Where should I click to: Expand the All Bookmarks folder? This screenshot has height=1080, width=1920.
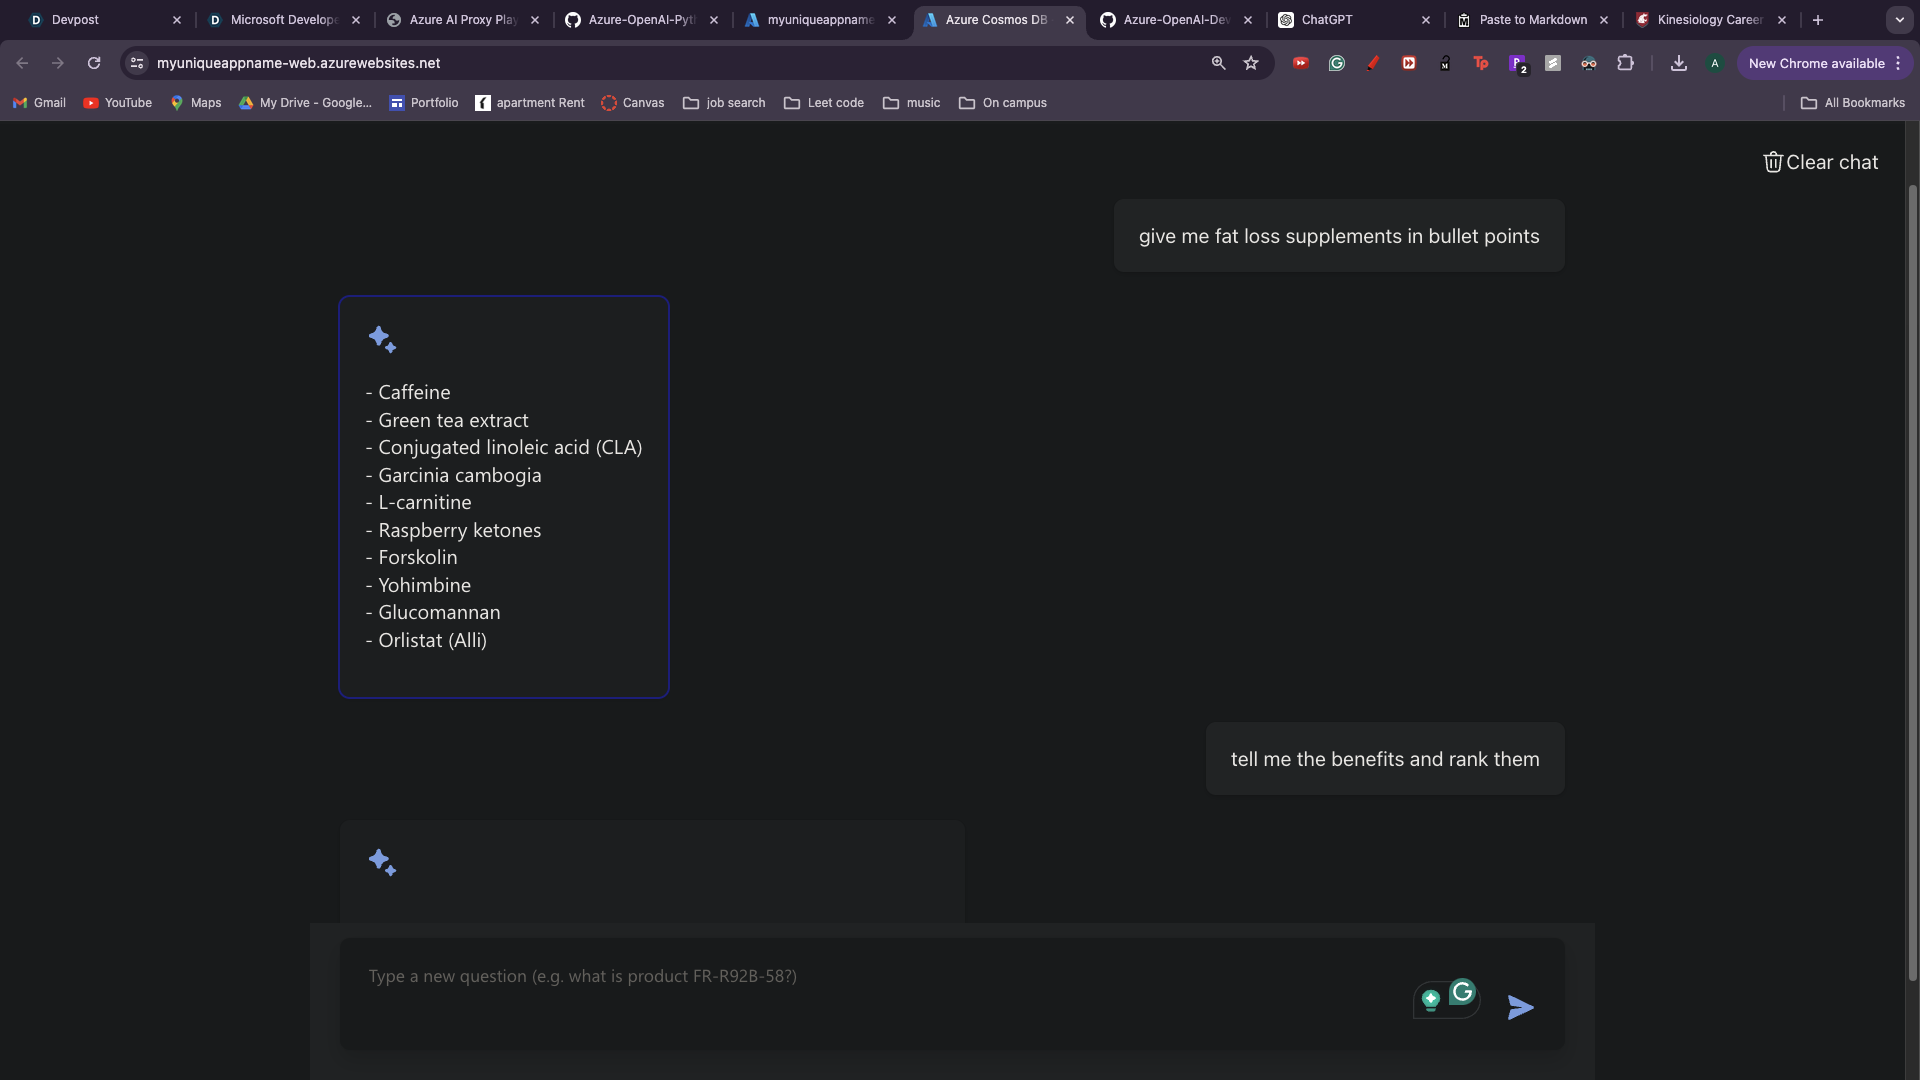[x=1852, y=103]
